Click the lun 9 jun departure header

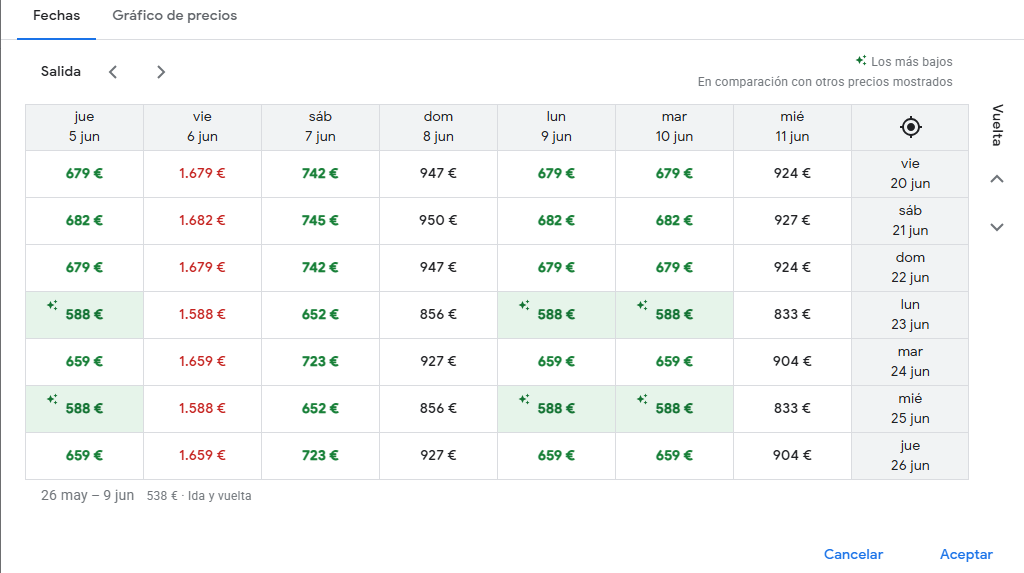(x=556, y=127)
